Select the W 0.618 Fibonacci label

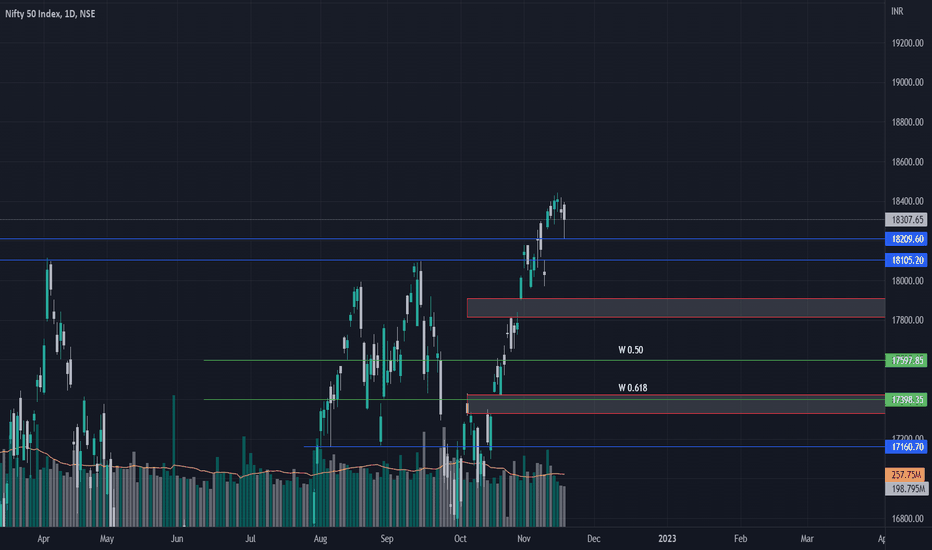632,388
